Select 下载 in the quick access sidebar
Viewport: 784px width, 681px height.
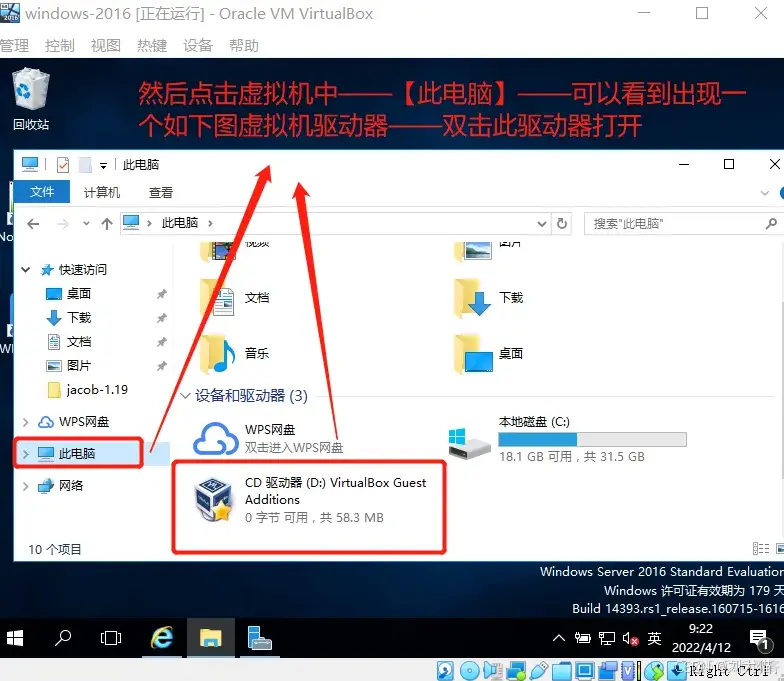[78, 318]
